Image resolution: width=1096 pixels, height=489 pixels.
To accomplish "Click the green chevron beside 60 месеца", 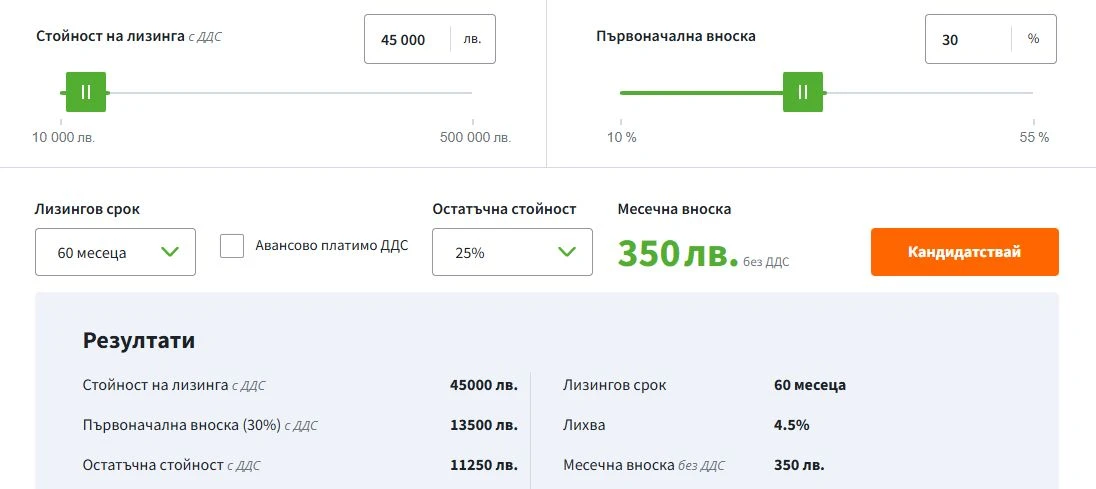I will click(169, 252).
